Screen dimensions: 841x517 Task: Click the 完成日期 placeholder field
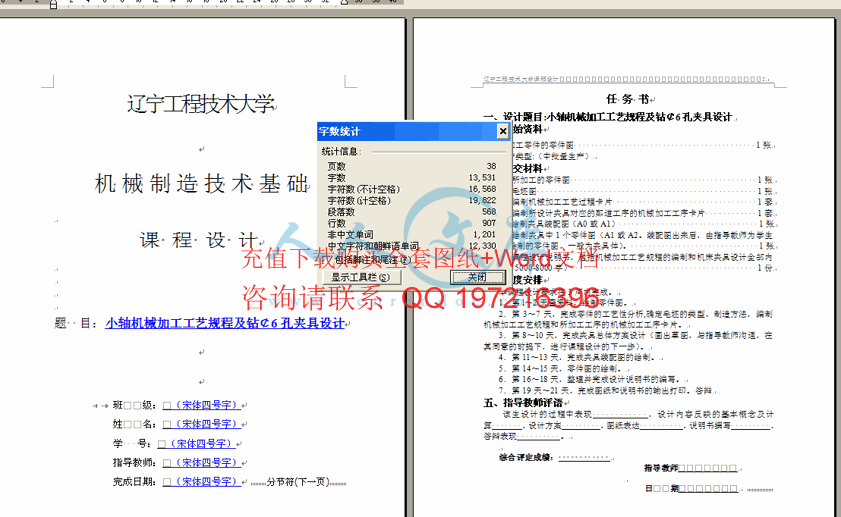click(201, 482)
